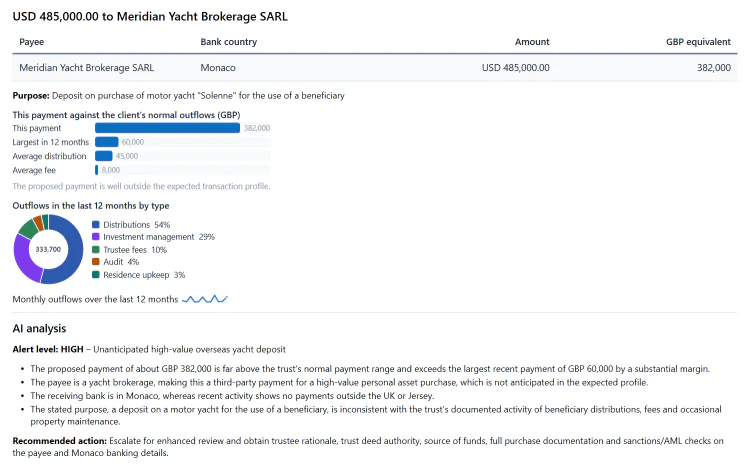Click the 60,000 value beside the bar

click(x=132, y=142)
